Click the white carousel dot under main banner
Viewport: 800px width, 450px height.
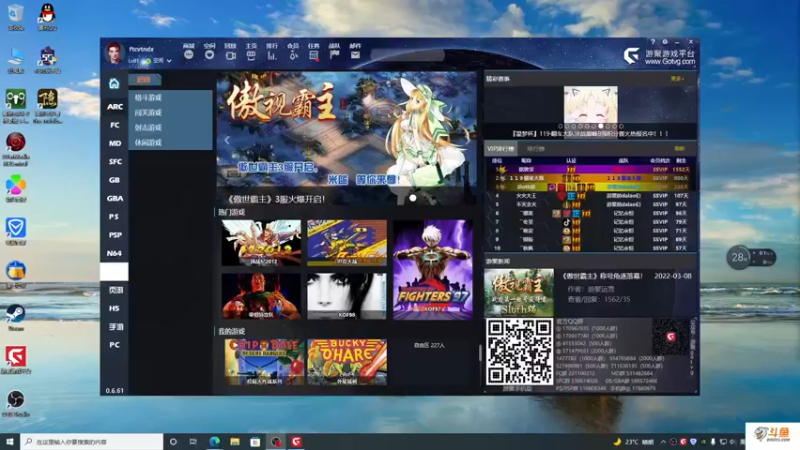pos(413,198)
